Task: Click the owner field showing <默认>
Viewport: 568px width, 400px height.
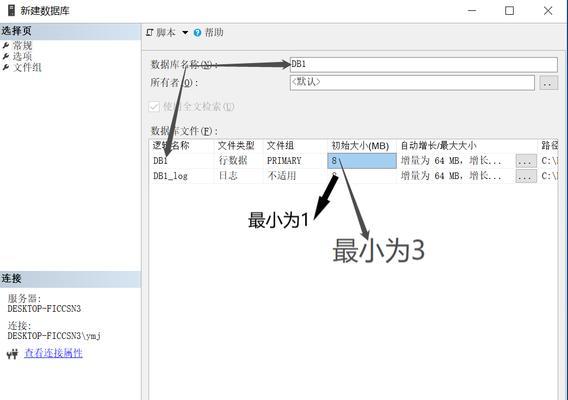Action: coord(412,83)
